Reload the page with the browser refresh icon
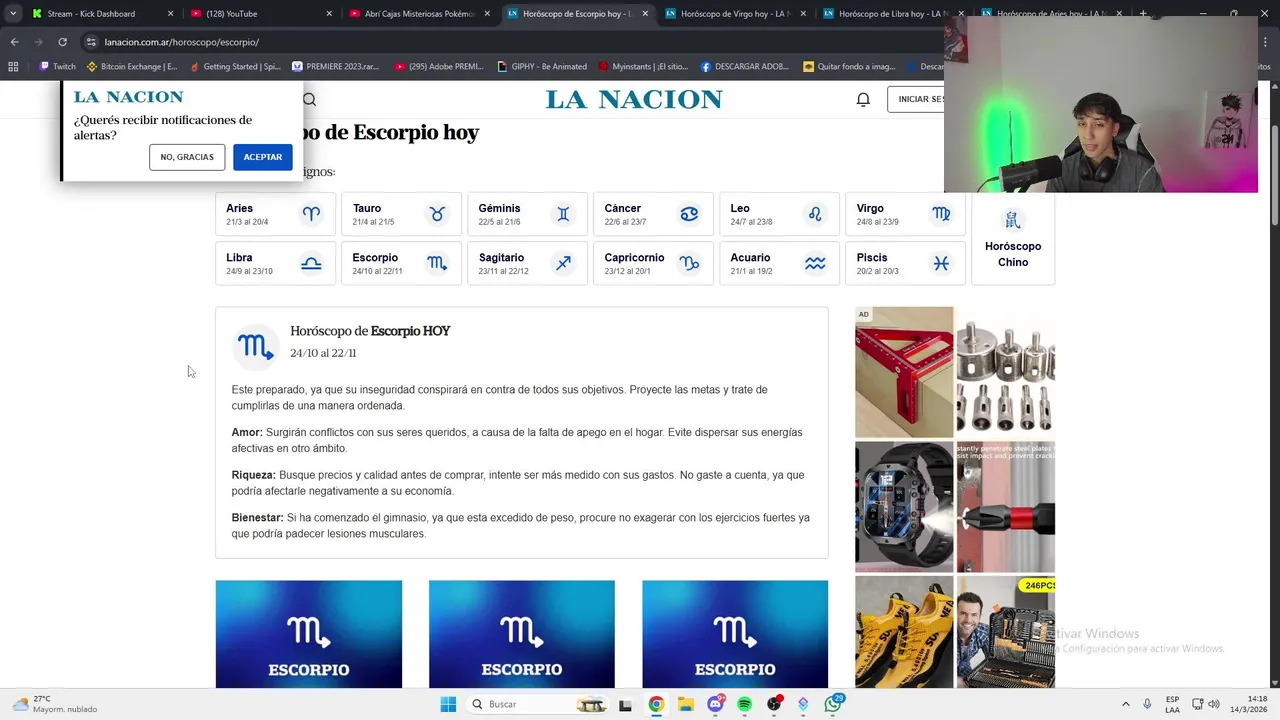 coord(62,42)
